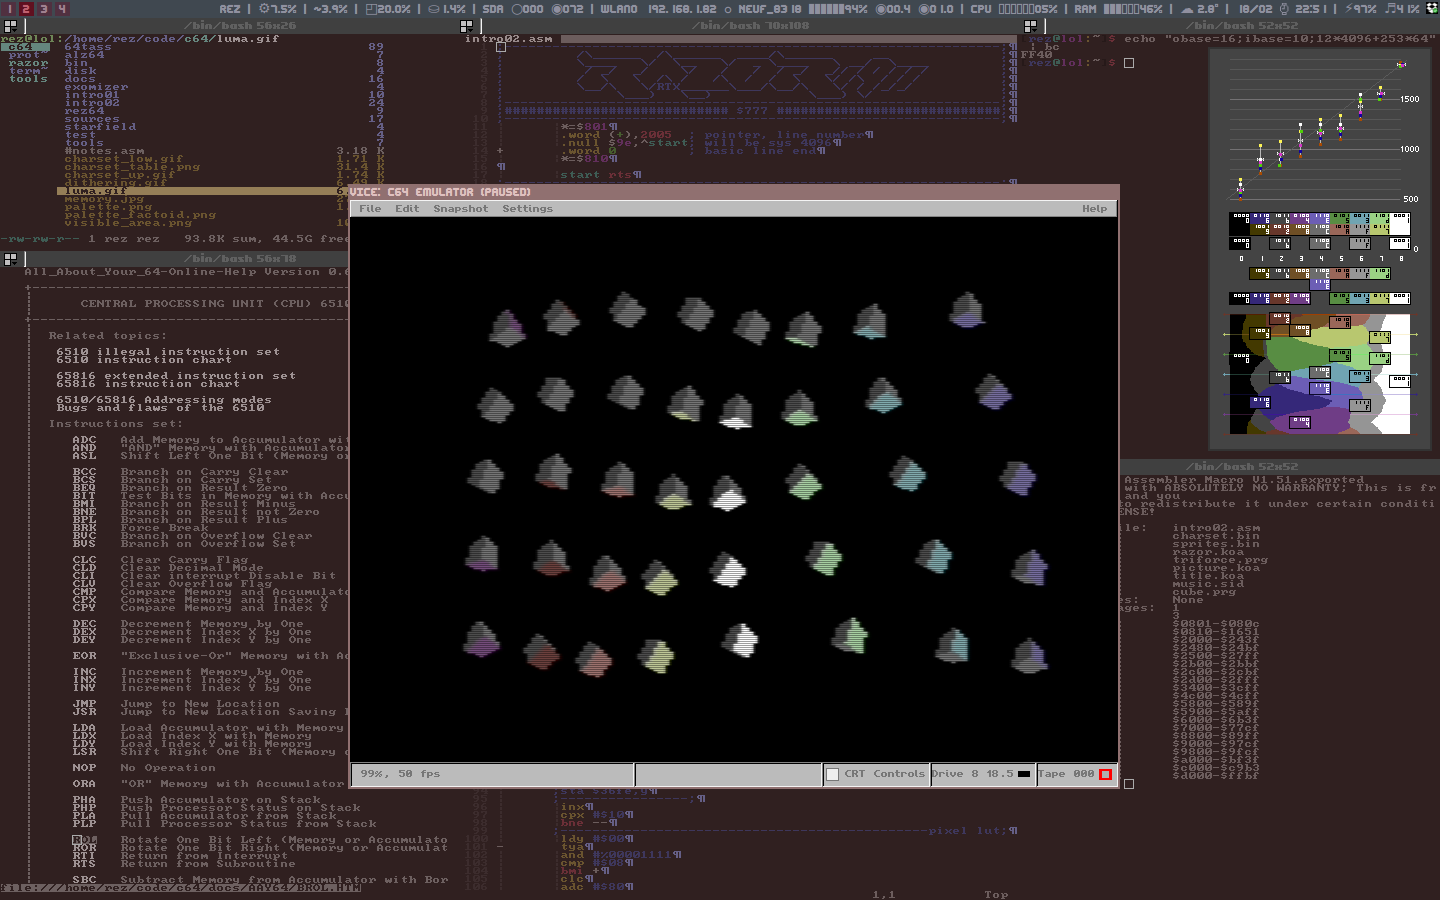
Task: Click the music volume indicator in status bar
Action: [x=1404, y=9]
